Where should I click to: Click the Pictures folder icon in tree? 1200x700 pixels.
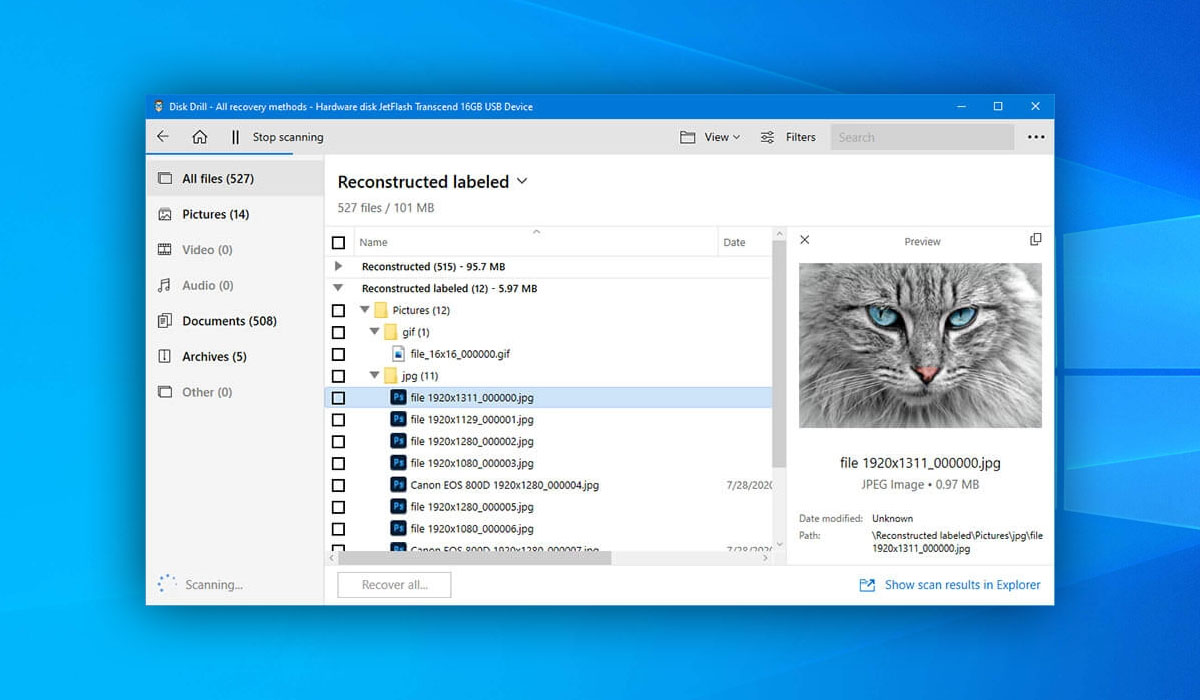point(380,310)
